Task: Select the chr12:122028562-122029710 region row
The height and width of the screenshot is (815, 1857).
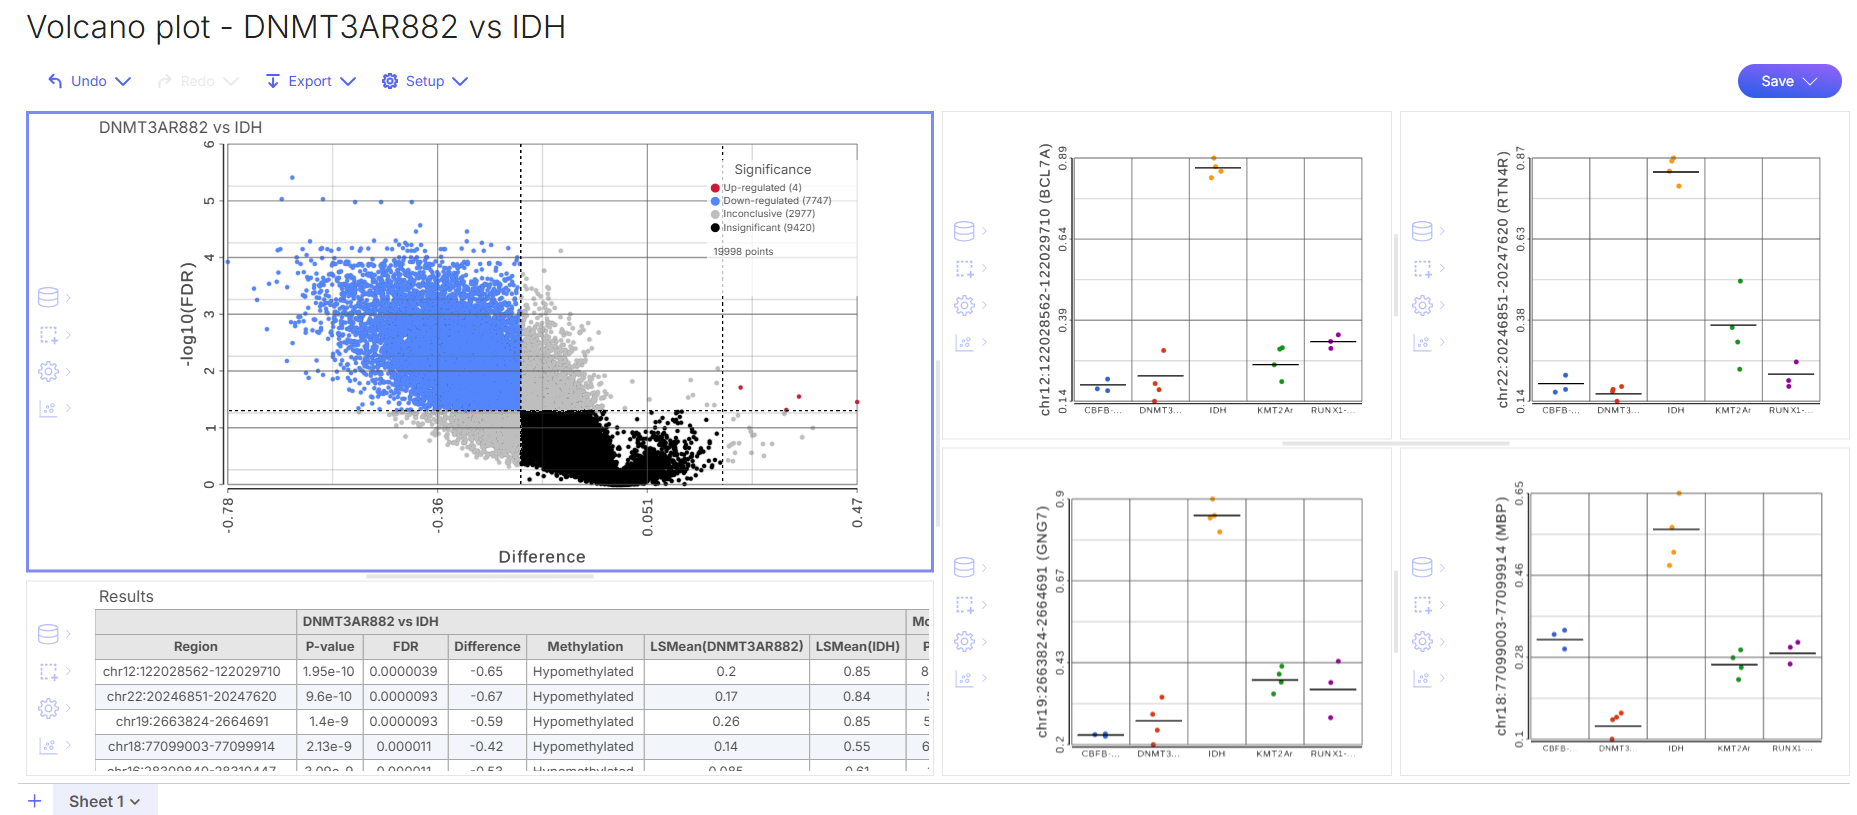Action: click(192, 672)
